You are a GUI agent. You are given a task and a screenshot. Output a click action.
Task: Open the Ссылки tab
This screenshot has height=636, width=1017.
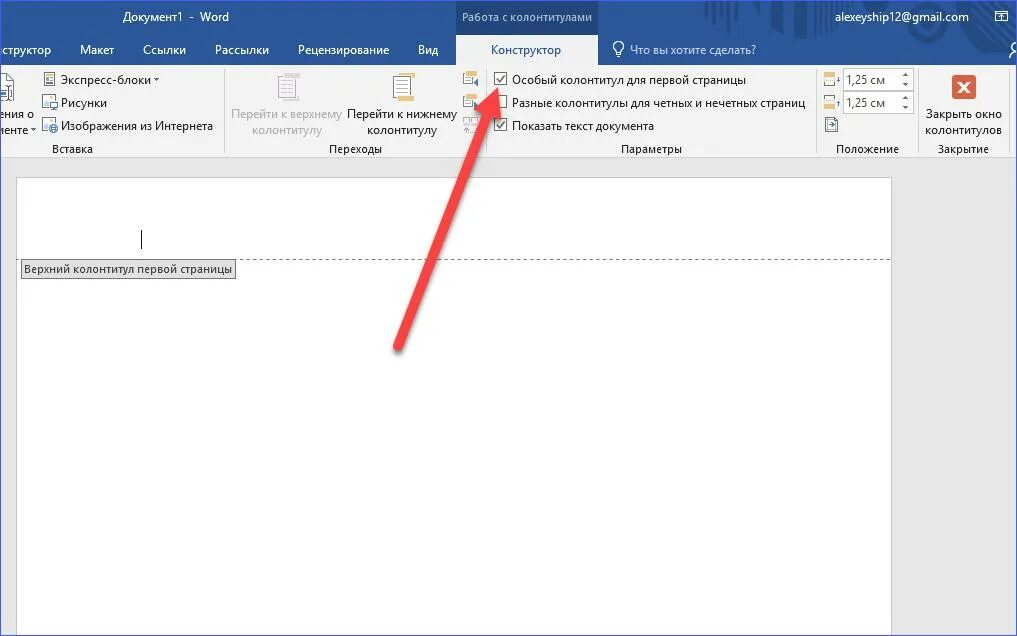coord(164,50)
